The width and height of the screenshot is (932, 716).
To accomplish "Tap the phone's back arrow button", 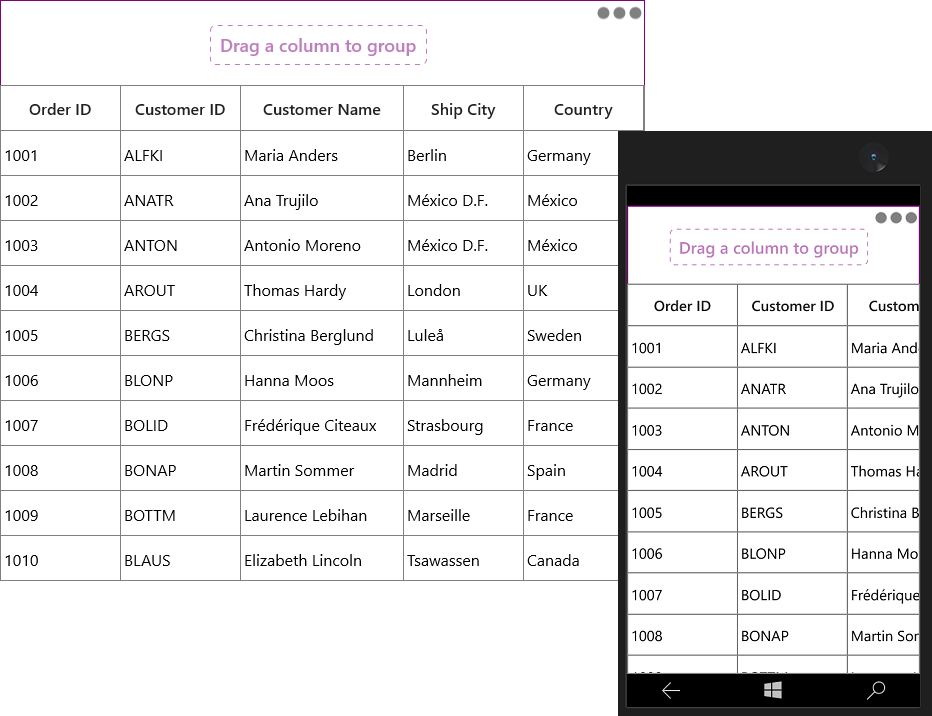I will [x=671, y=690].
